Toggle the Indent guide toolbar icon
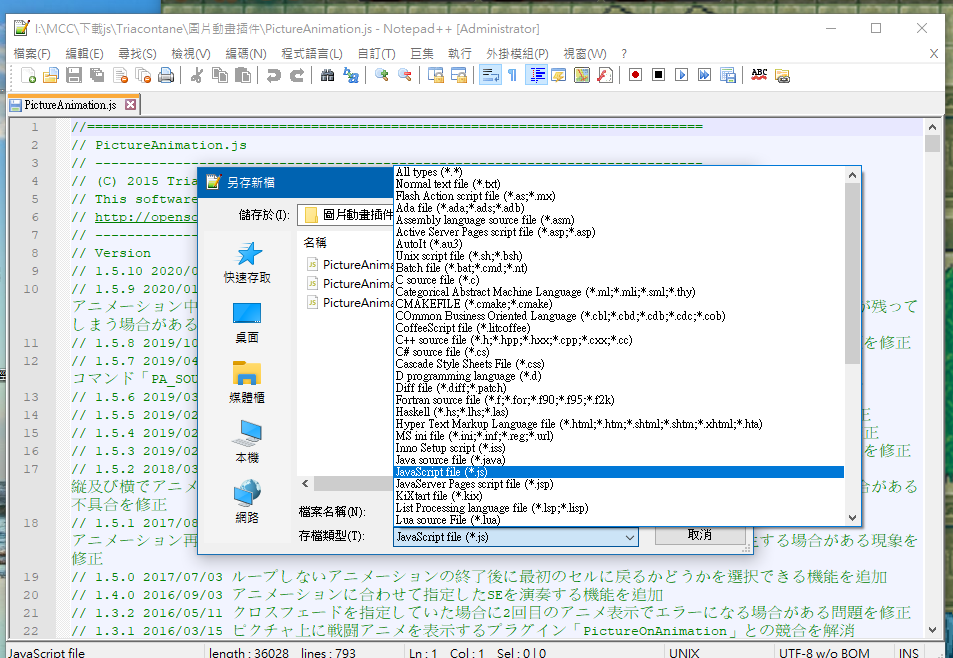Image resolution: width=953 pixels, height=658 pixels. point(537,75)
